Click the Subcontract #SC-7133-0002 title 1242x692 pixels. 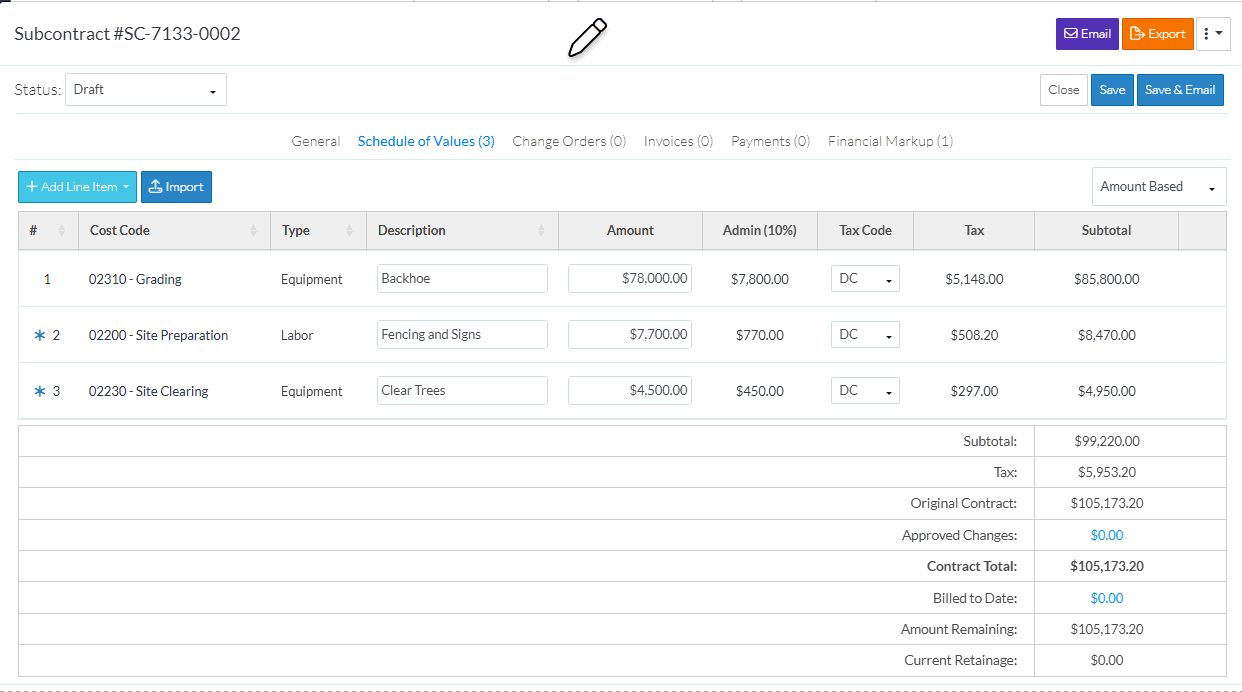tap(127, 34)
